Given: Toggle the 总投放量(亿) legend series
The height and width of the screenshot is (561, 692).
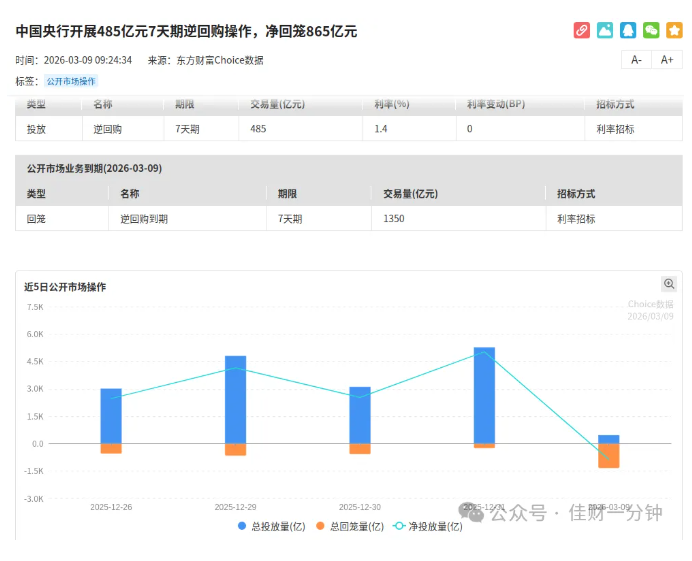Looking at the screenshot, I should pyautogui.click(x=271, y=526).
